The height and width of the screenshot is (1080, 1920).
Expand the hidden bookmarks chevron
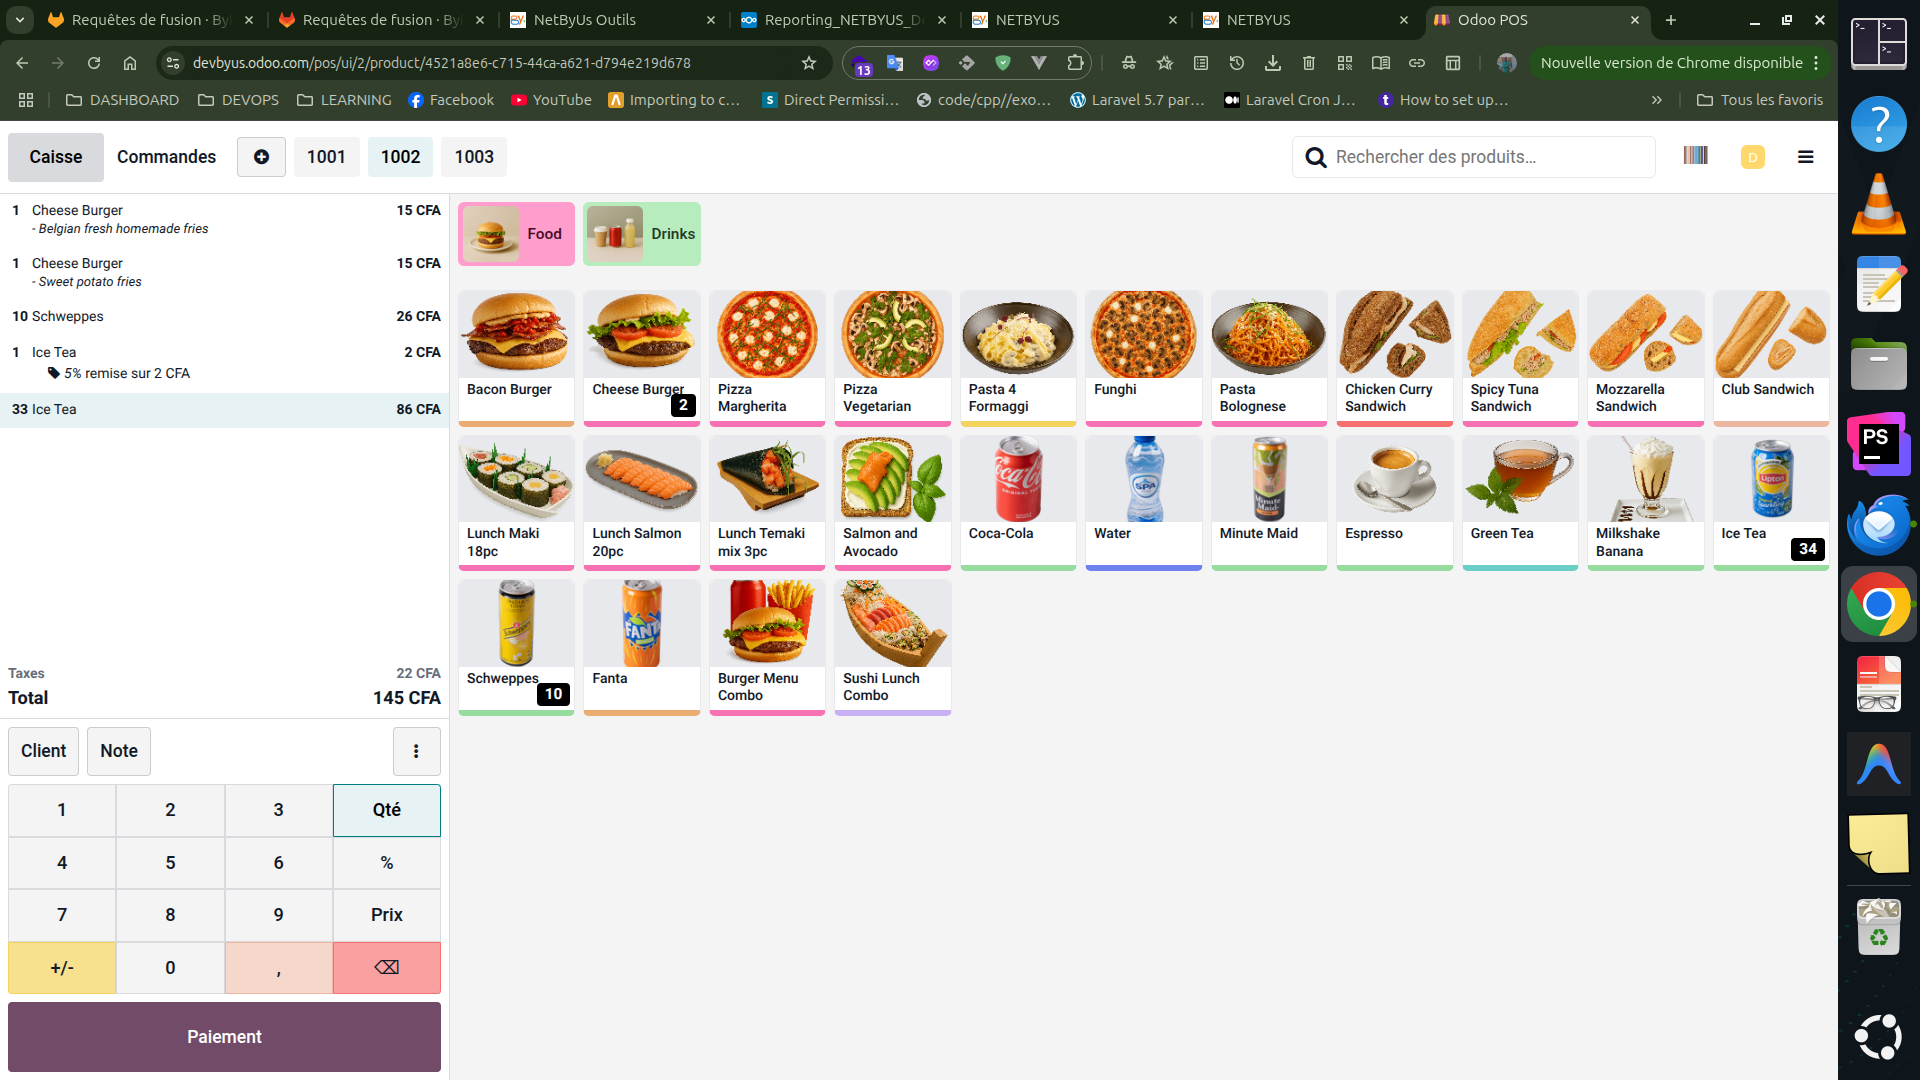click(x=1657, y=100)
